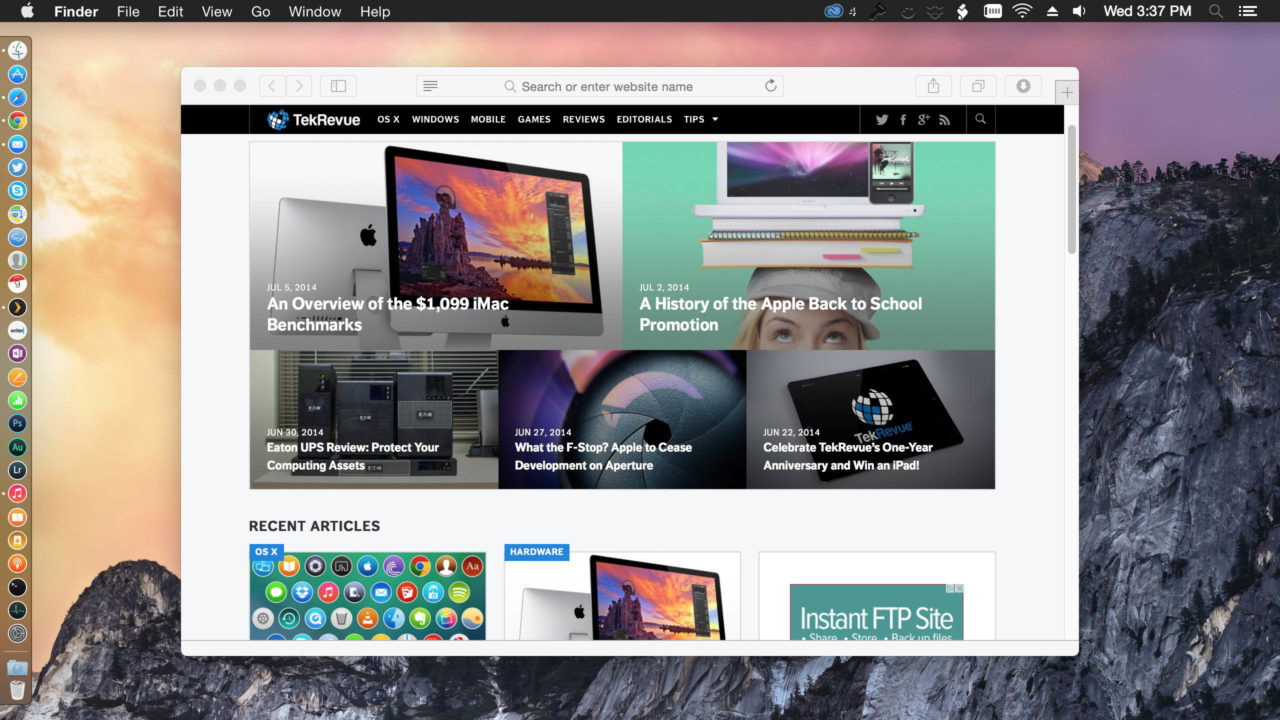Open the Safari Share button
The image size is (1280, 720).
click(933, 86)
